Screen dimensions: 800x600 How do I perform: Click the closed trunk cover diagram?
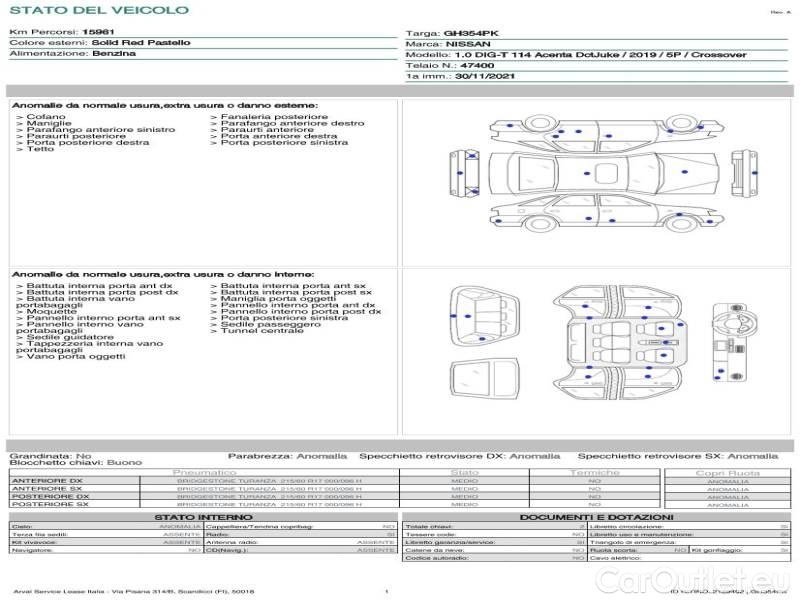[484, 379]
